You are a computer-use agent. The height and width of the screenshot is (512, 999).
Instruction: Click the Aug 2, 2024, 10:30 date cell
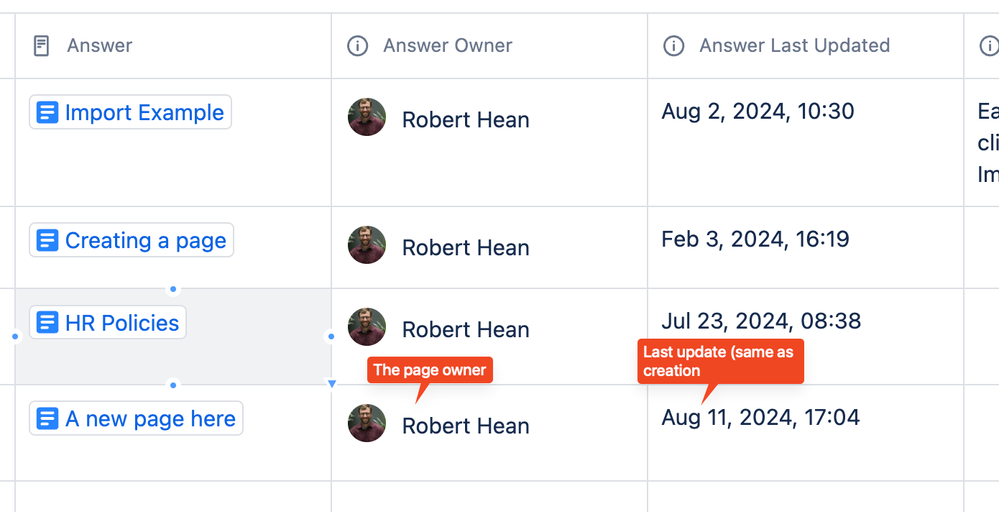coord(757,111)
